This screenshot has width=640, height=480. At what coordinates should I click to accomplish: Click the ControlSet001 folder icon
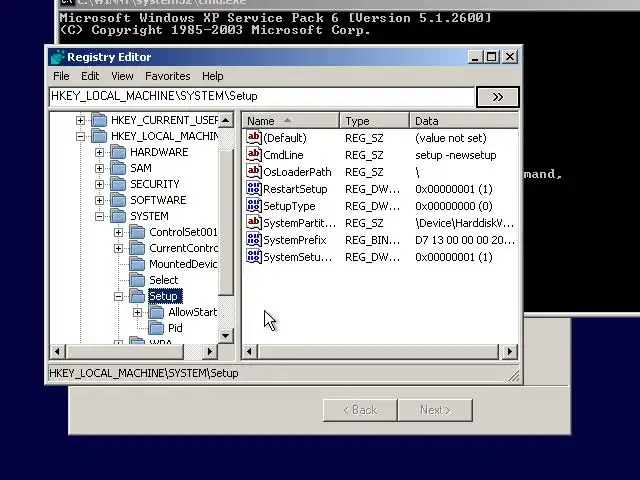138,232
